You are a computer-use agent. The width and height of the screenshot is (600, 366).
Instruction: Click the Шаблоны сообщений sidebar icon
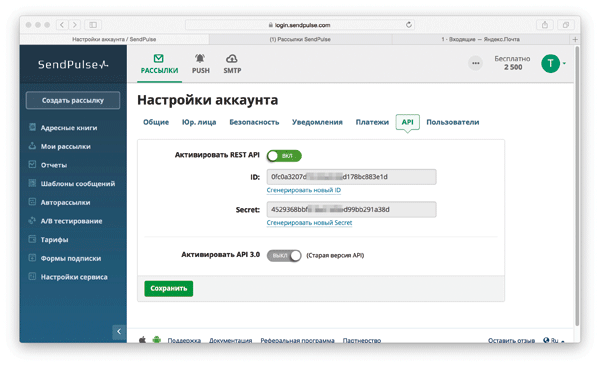pyautogui.click(x=33, y=183)
